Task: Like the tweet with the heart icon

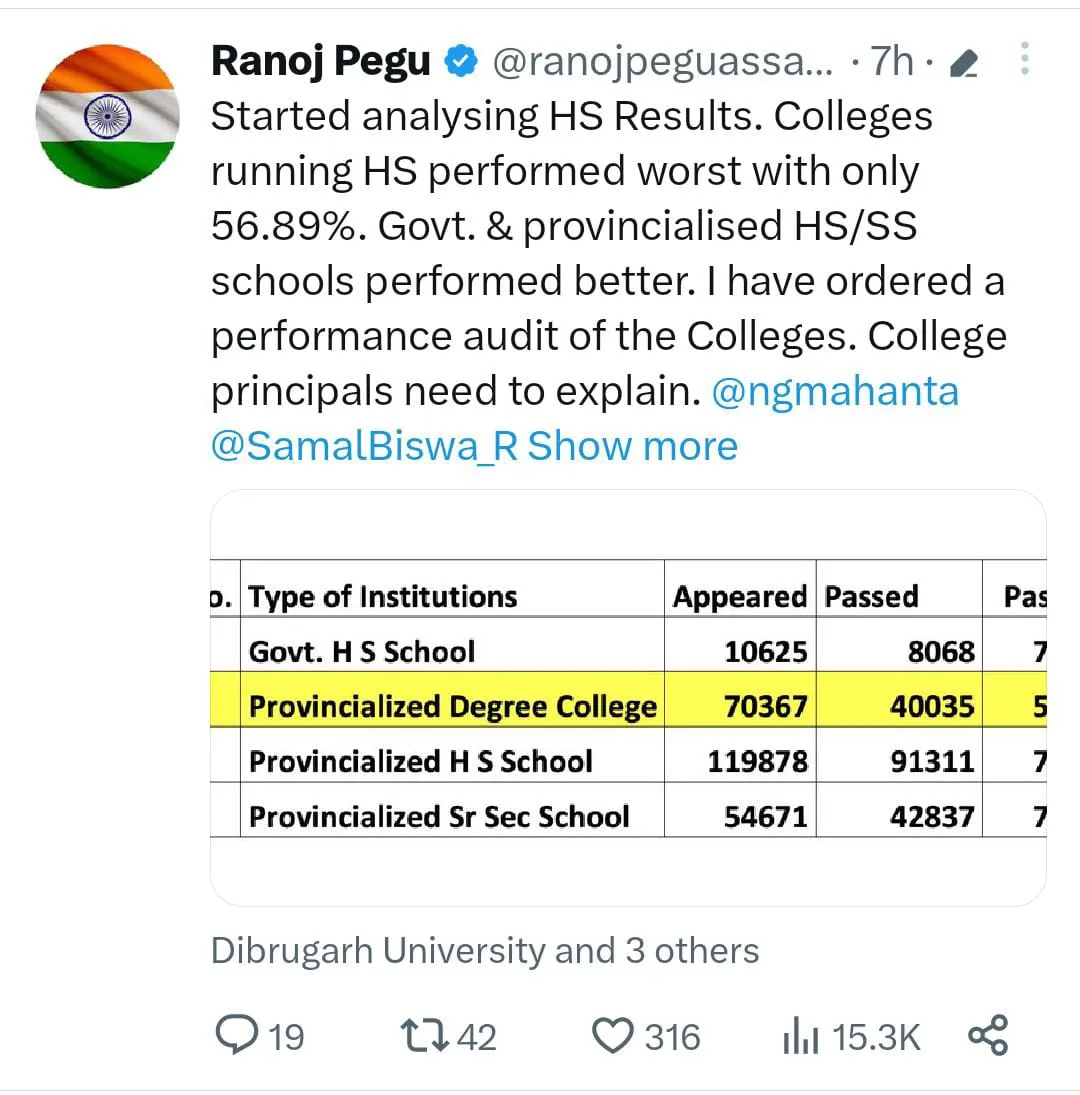Action: pos(612,1036)
